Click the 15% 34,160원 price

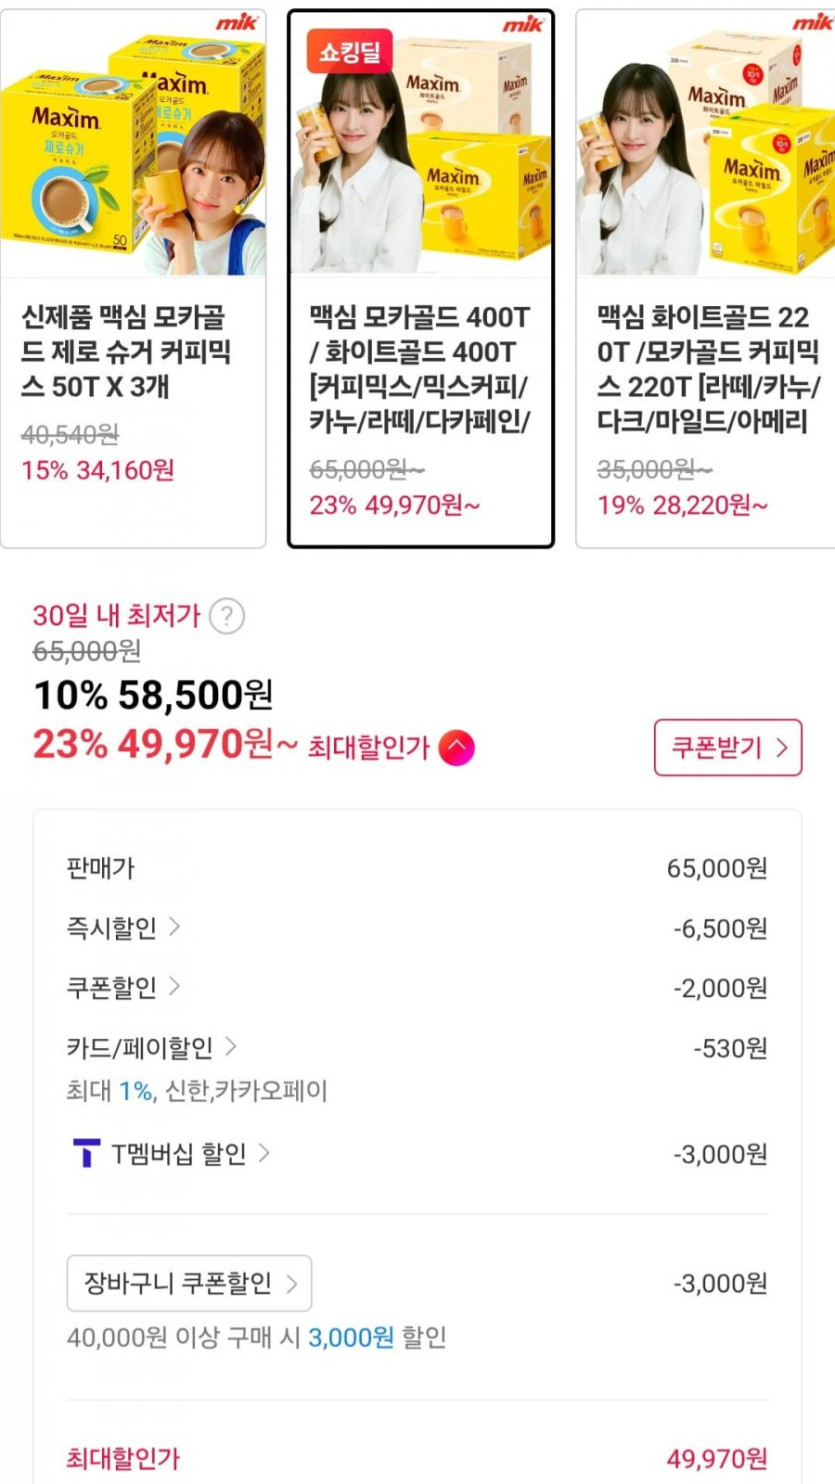pos(98,469)
